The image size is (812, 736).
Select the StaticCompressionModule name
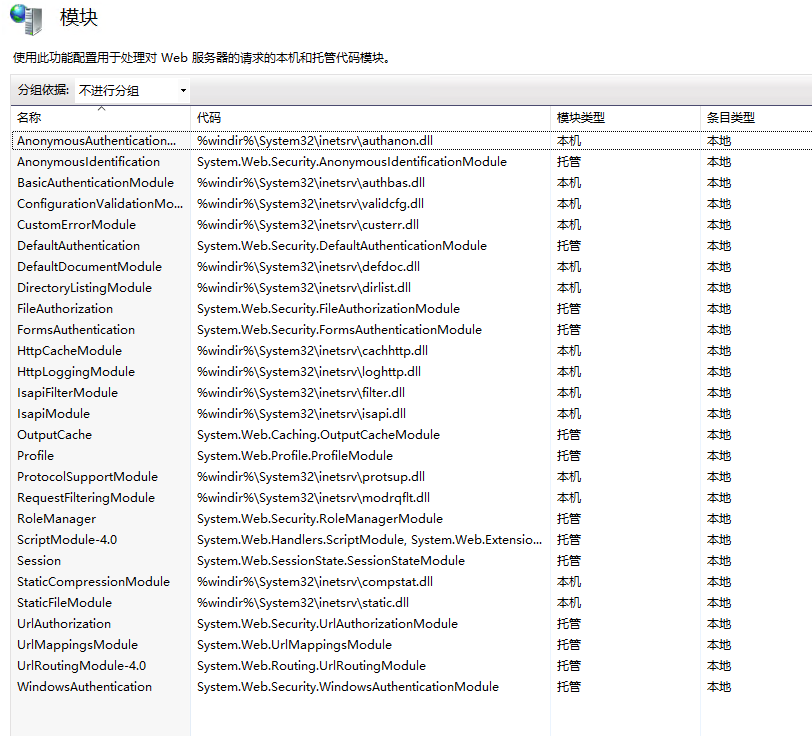point(93,582)
